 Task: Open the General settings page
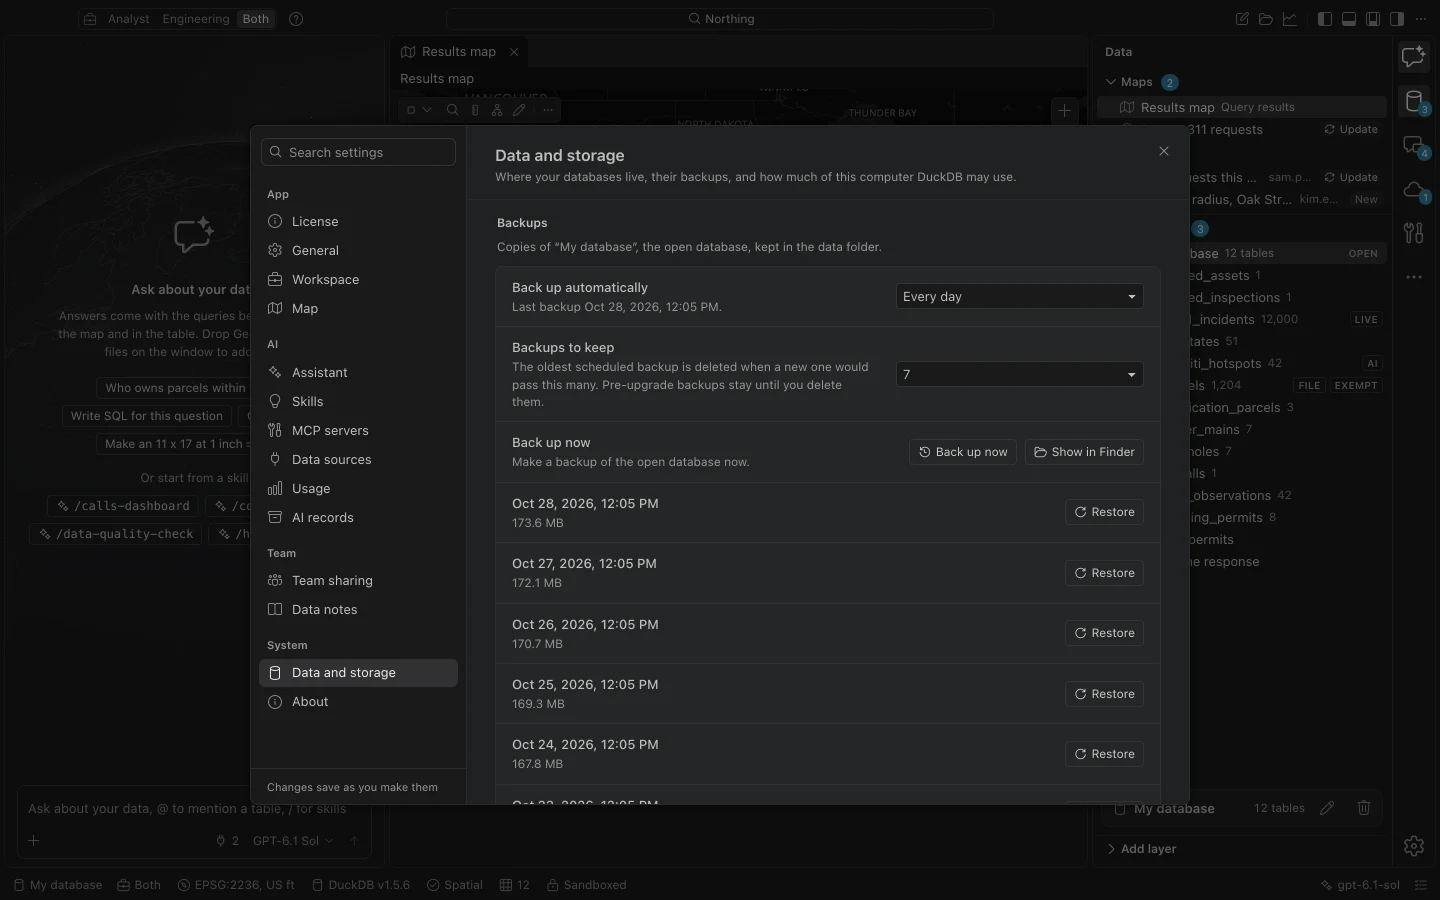(358, 251)
